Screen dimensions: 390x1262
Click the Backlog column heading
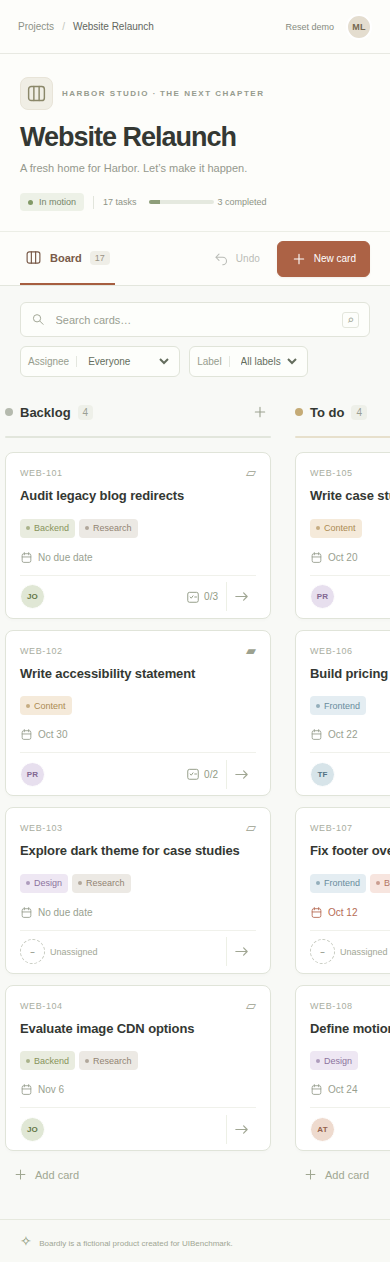[45, 412]
